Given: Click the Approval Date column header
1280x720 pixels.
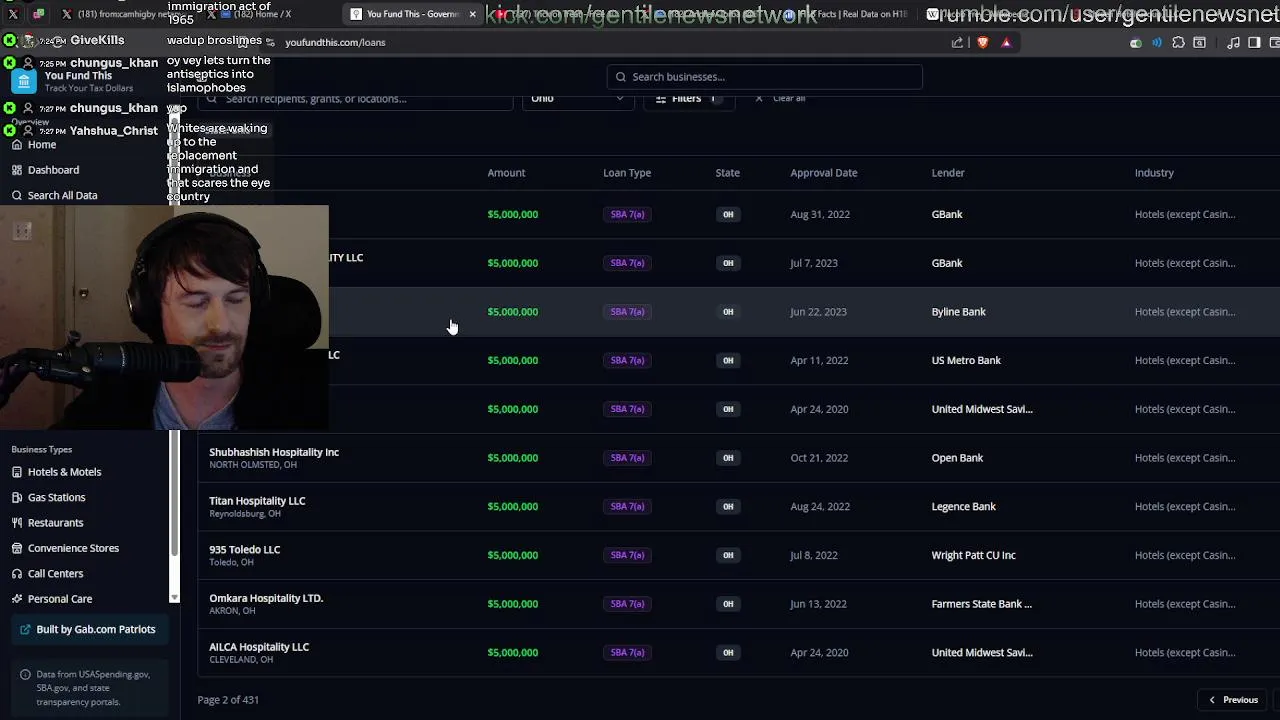Looking at the screenshot, I should pos(824,173).
